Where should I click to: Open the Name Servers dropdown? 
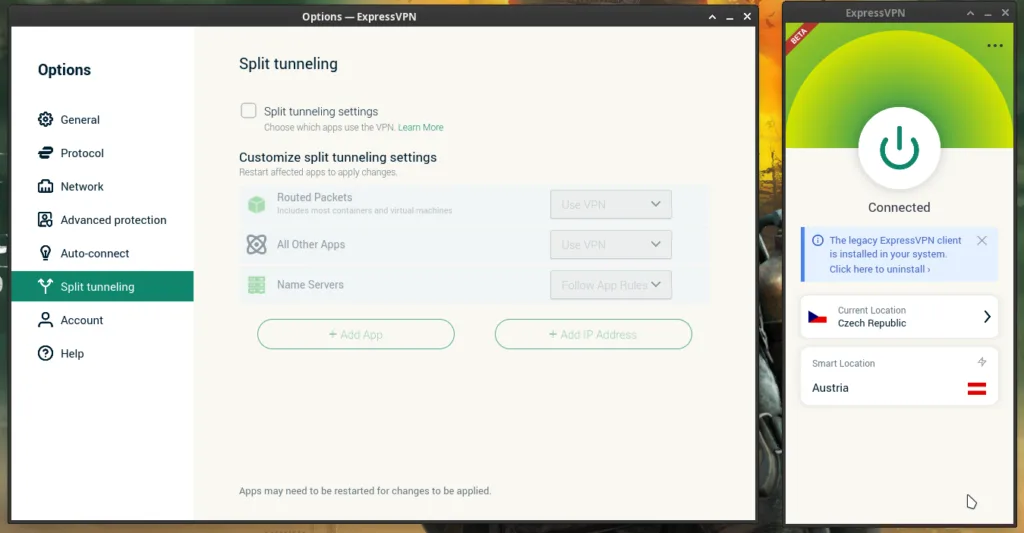(x=610, y=285)
